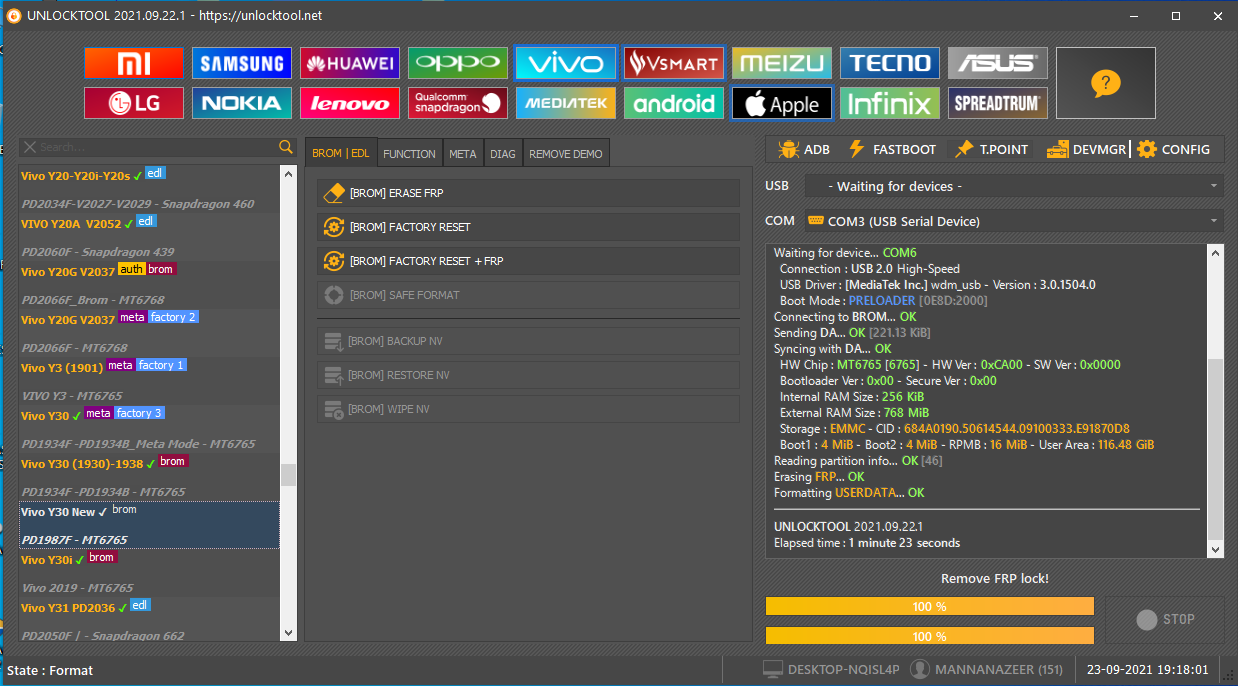1238x686 pixels.
Task: Open the ADB tools
Action: click(x=804, y=149)
